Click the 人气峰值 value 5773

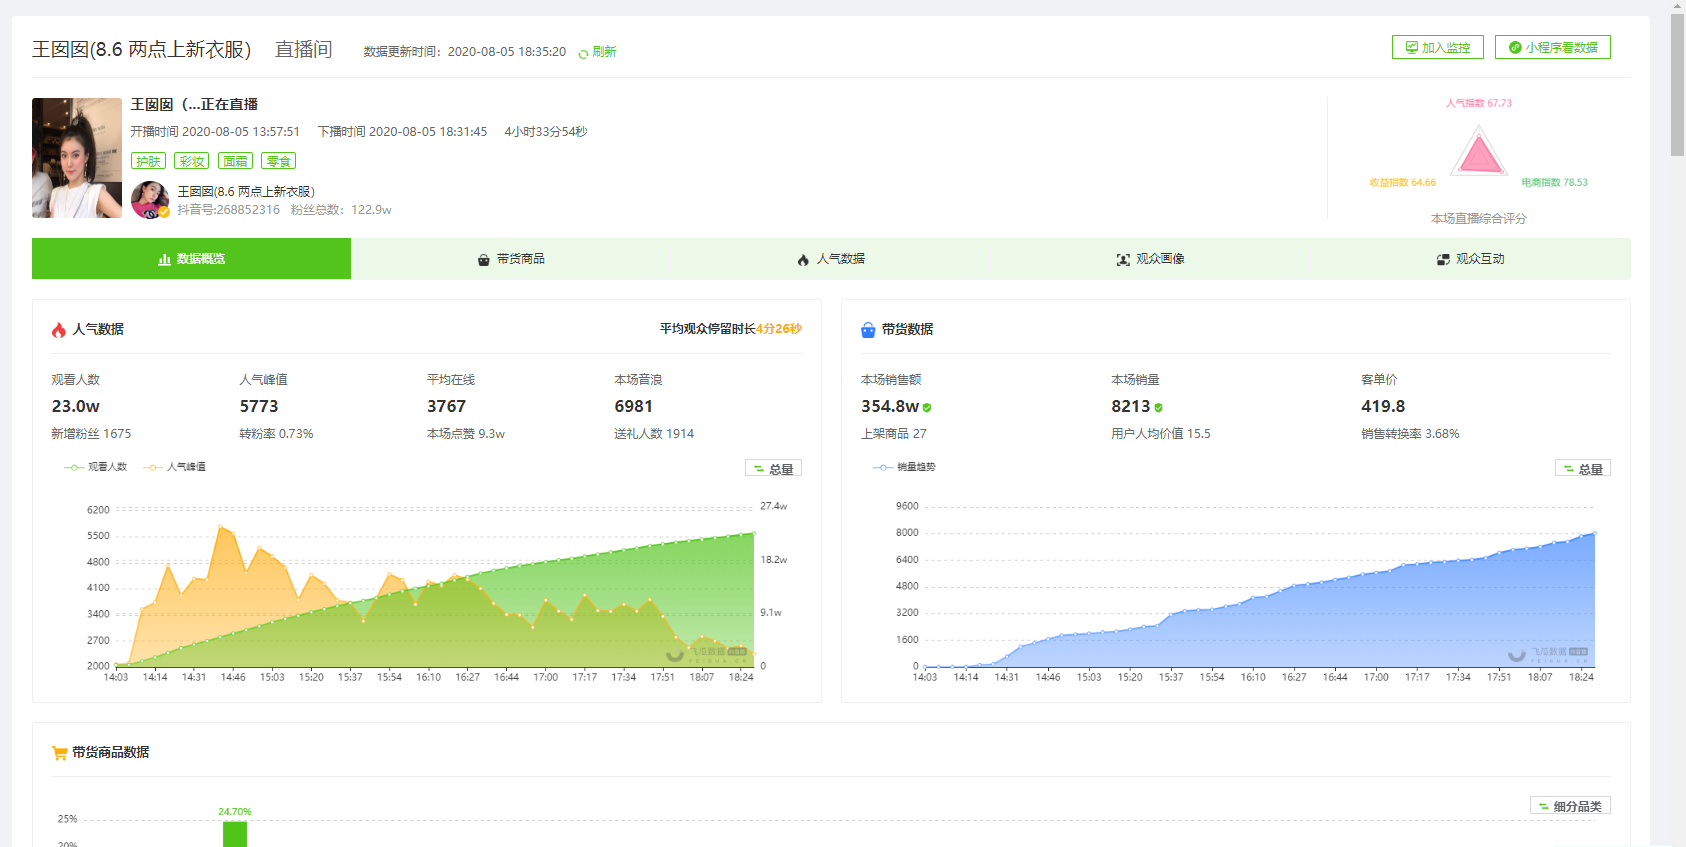(259, 406)
